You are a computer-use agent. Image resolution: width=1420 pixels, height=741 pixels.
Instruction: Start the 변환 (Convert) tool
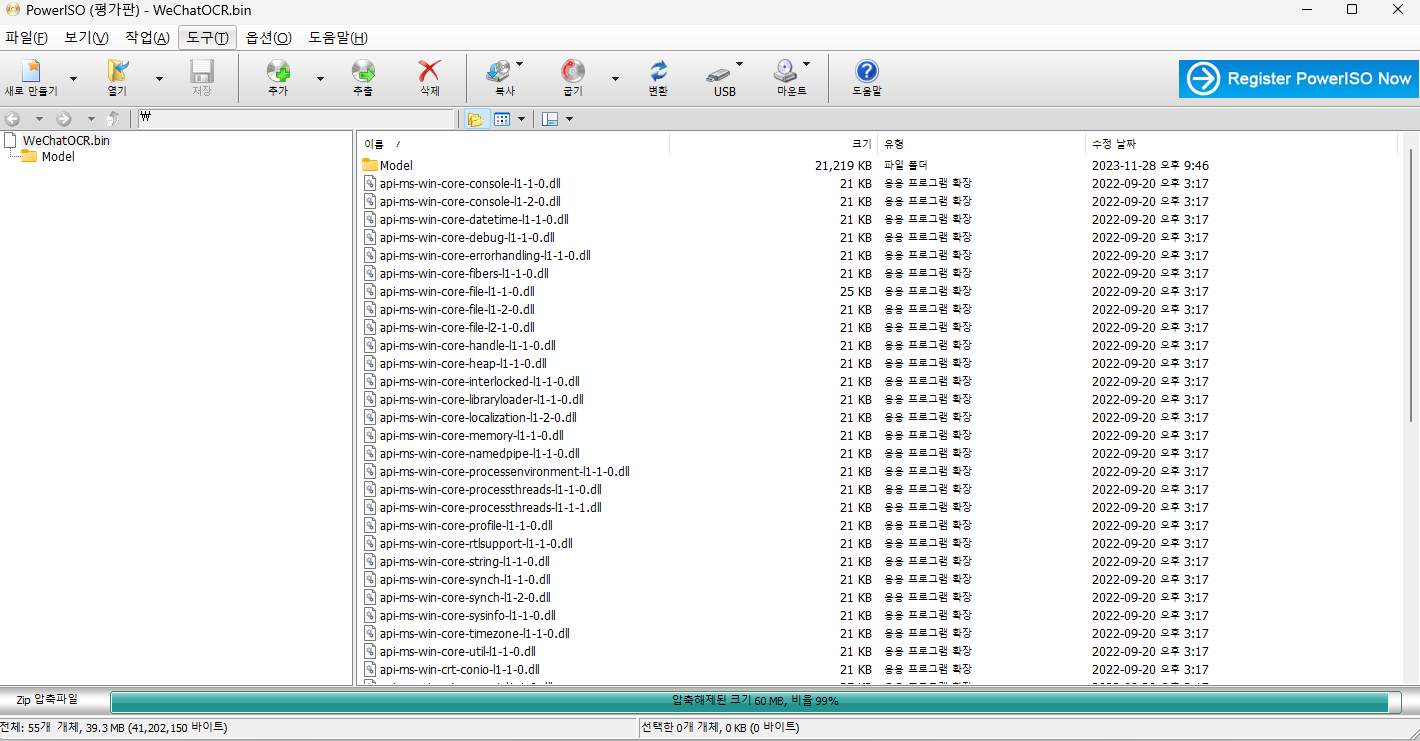pos(658,77)
